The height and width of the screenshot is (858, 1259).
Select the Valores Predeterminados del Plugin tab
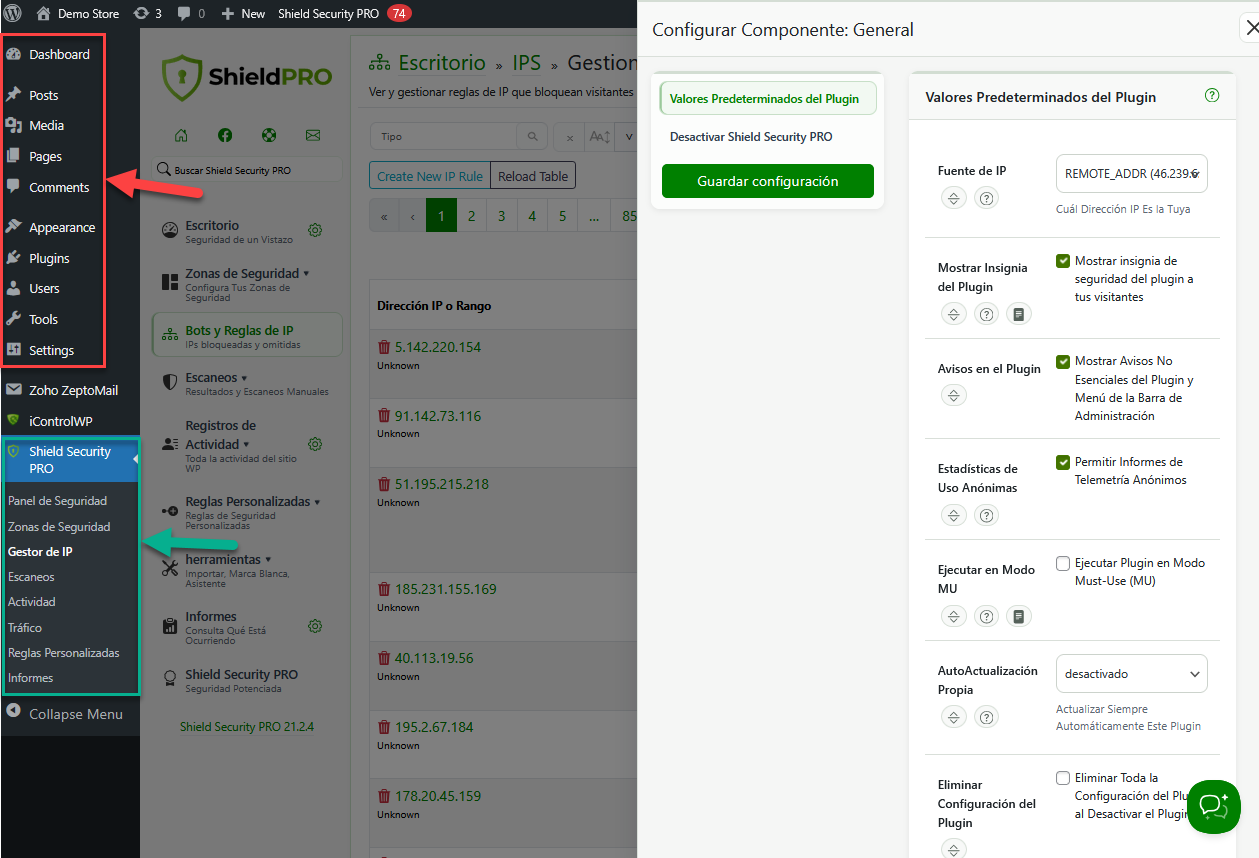pyautogui.click(x=767, y=98)
